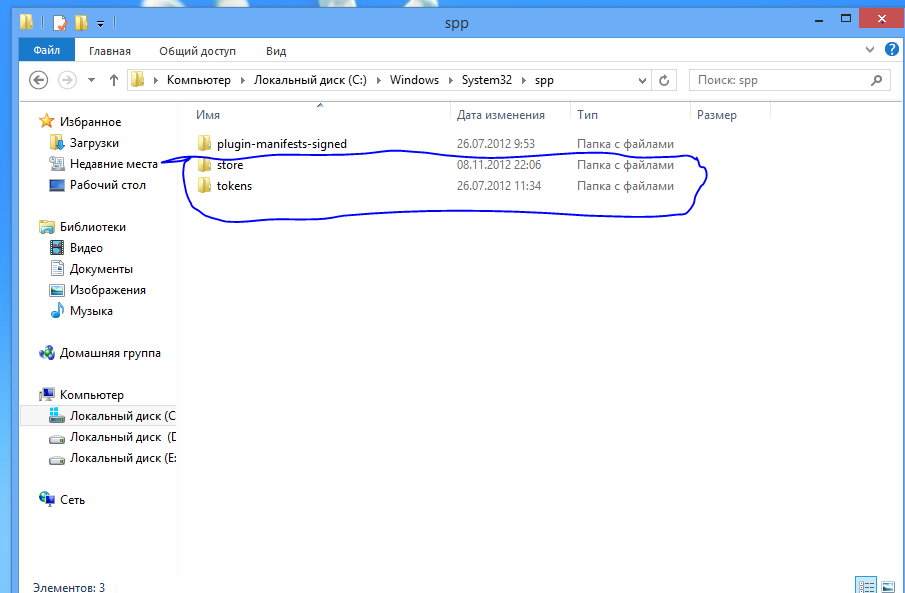Select the tokens folder icon
The height and width of the screenshot is (593, 905).
[x=204, y=186]
